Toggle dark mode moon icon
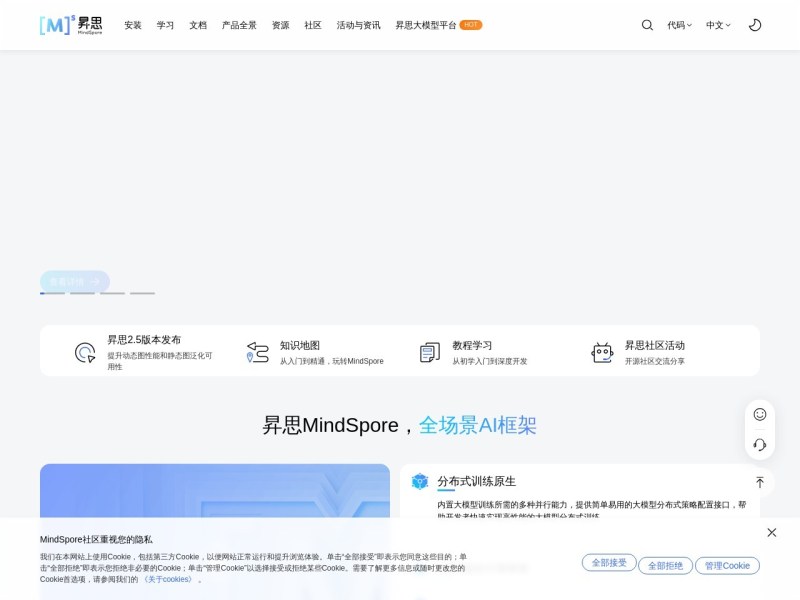 [x=755, y=25]
